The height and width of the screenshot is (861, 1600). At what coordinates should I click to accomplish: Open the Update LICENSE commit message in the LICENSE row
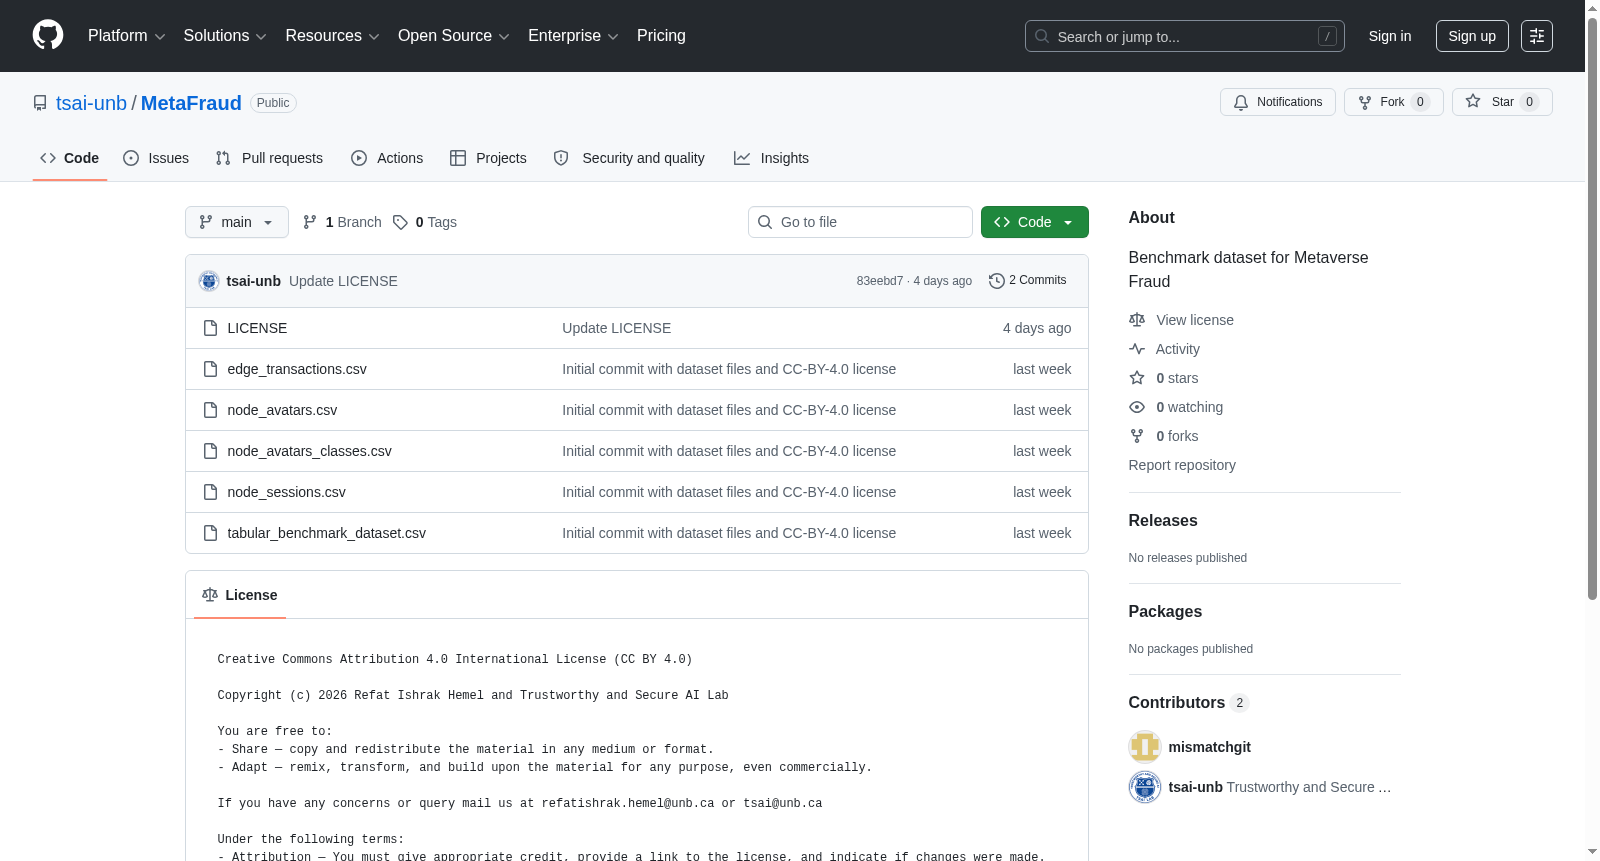click(x=616, y=328)
